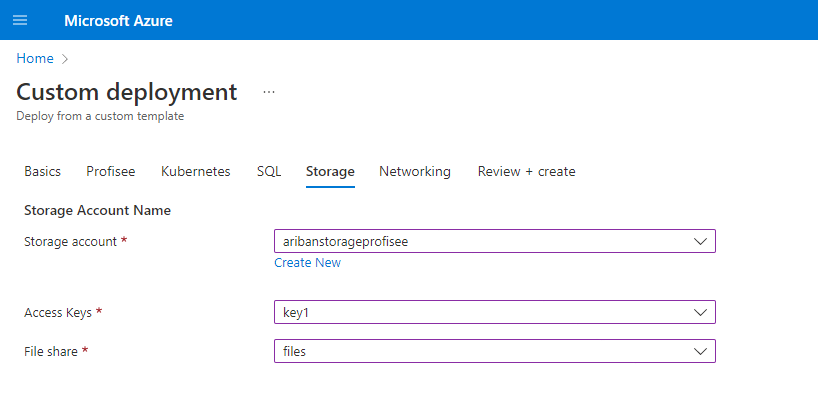Expand the File share dropdown

[480, 351]
